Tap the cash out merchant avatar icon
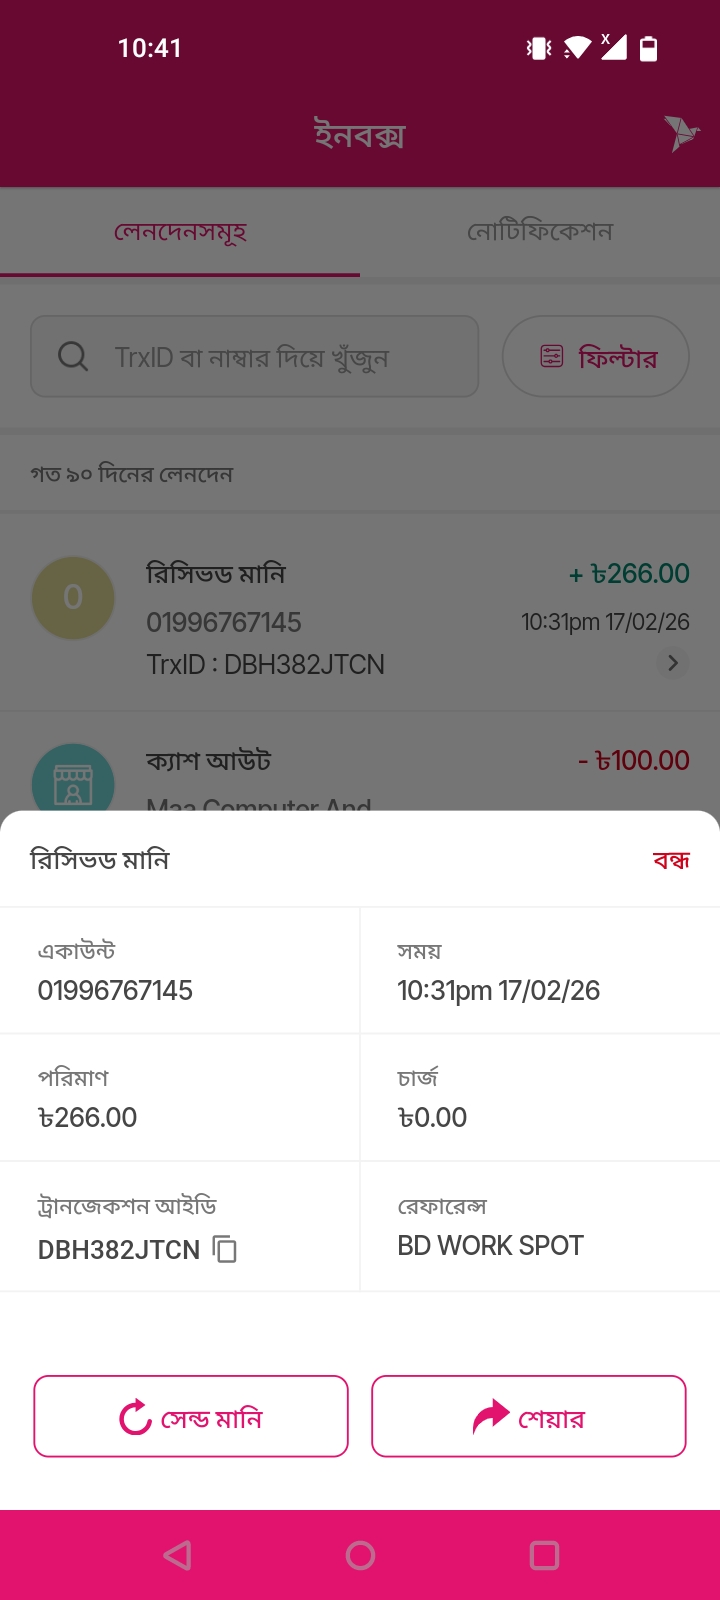 pos(73,780)
